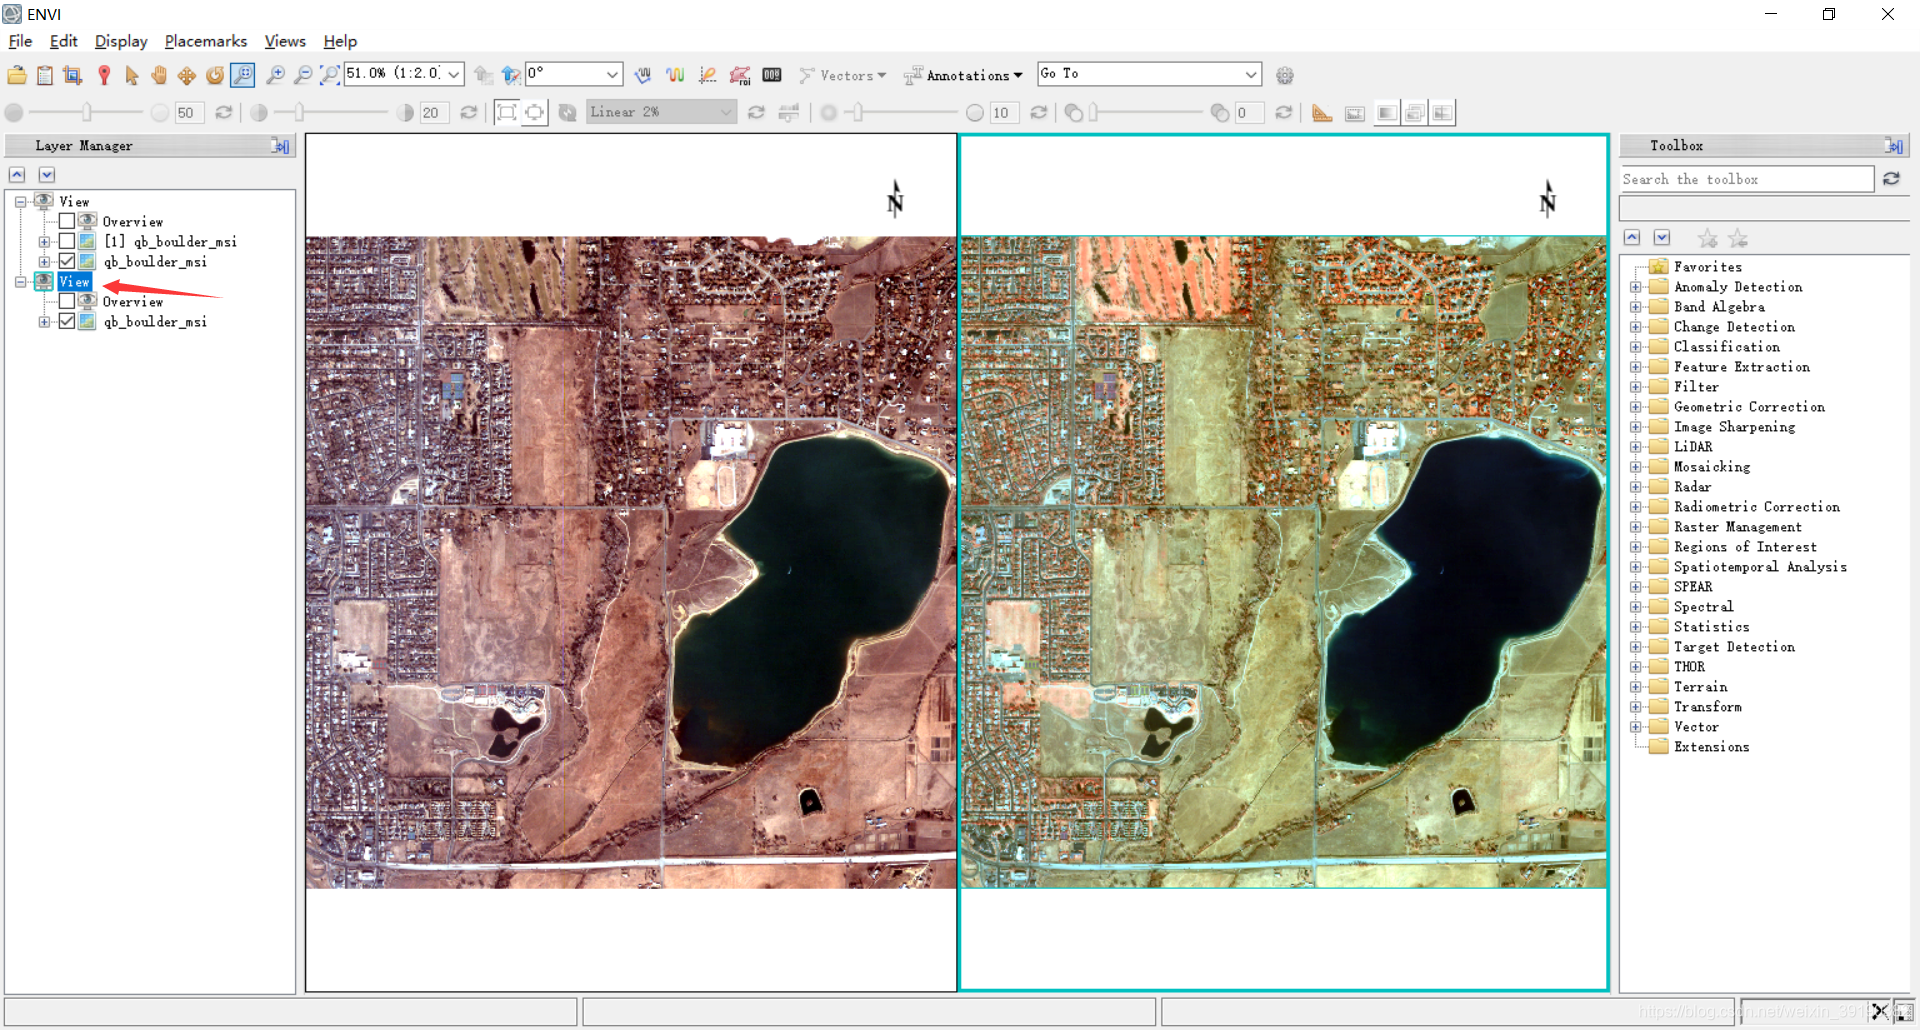Open the Mensuration ruler tool
1920x1030 pixels.
(x=1322, y=113)
